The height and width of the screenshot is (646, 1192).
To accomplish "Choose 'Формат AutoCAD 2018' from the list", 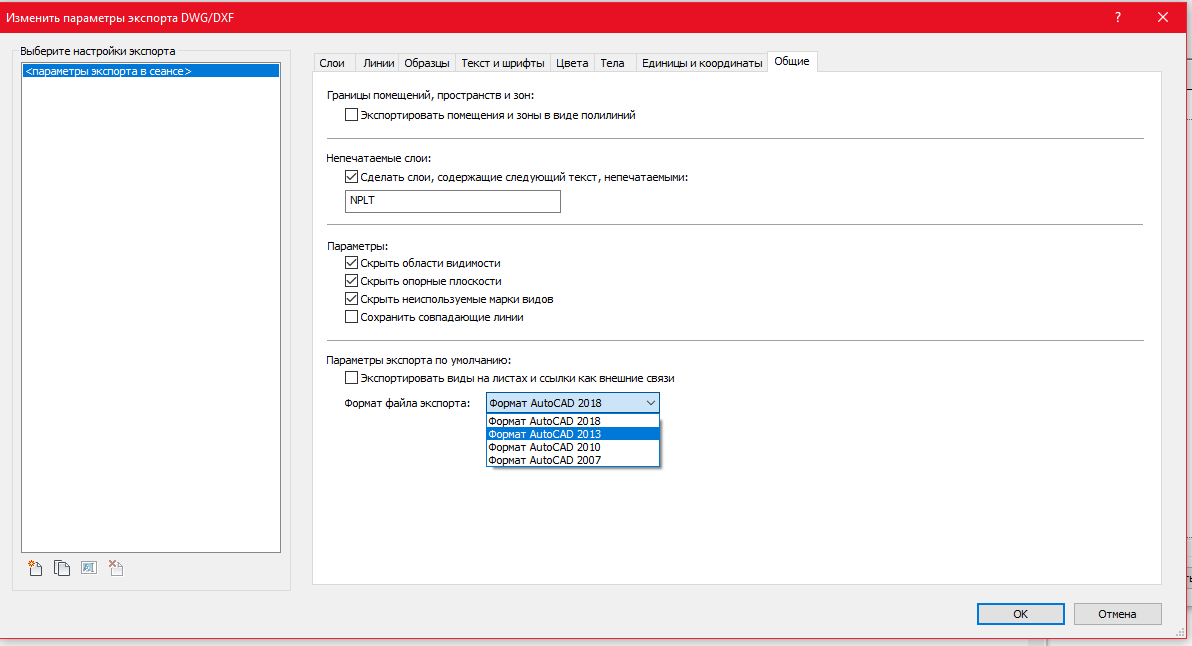I will [572, 421].
